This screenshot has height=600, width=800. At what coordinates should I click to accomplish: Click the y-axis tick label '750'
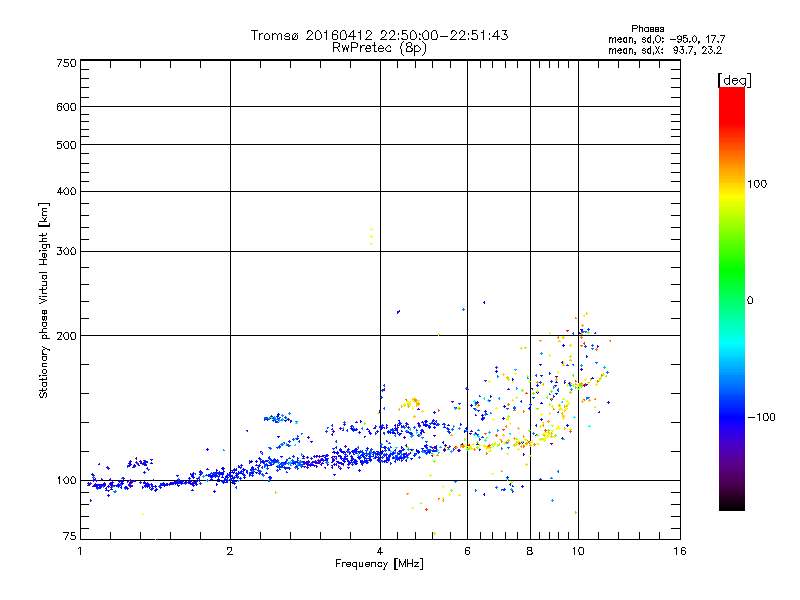click(x=66, y=63)
